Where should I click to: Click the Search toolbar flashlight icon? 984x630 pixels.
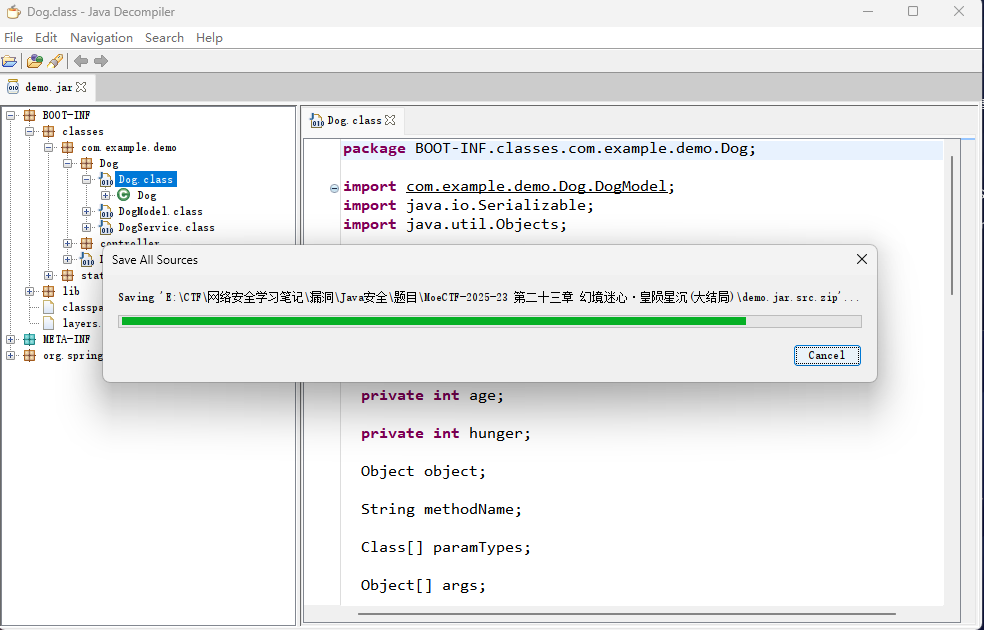[x=56, y=61]
